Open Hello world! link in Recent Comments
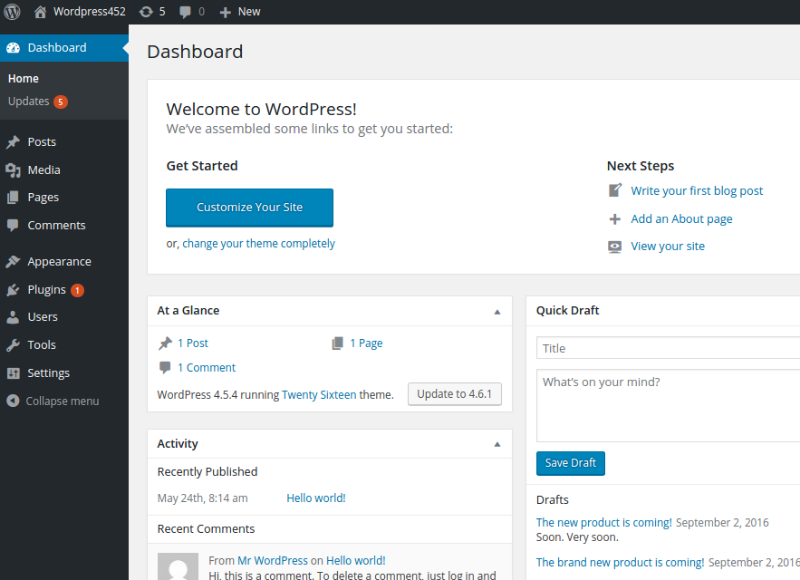Viewport: 800px width, 580px height. click(x=356, y=561)
